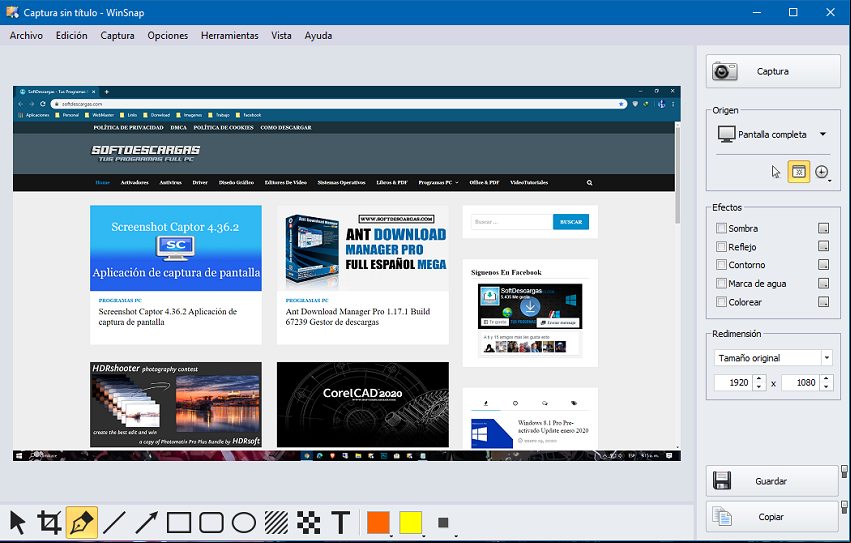Open Contorno effect settings
Screen dimensions: 851x543
pos(823,265)
